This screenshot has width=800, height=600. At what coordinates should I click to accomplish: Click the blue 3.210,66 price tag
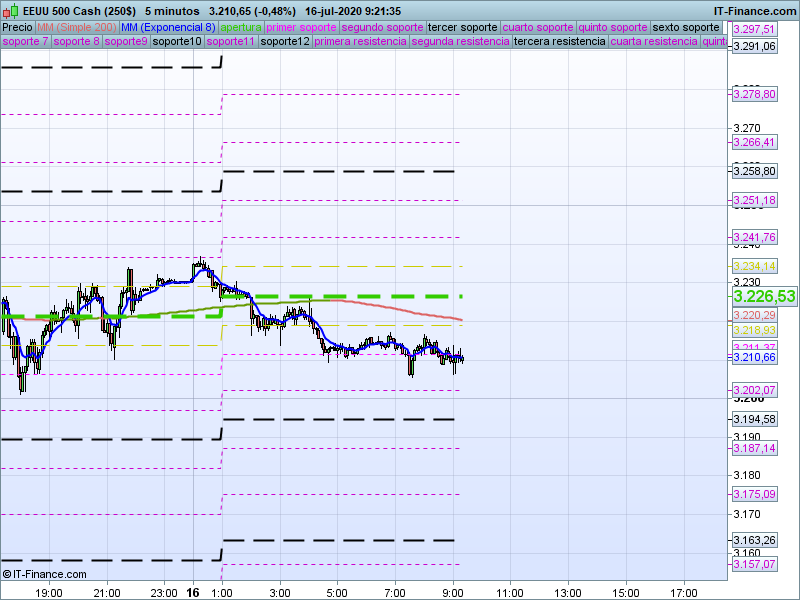pyautogui.click(x=754, y=357)
